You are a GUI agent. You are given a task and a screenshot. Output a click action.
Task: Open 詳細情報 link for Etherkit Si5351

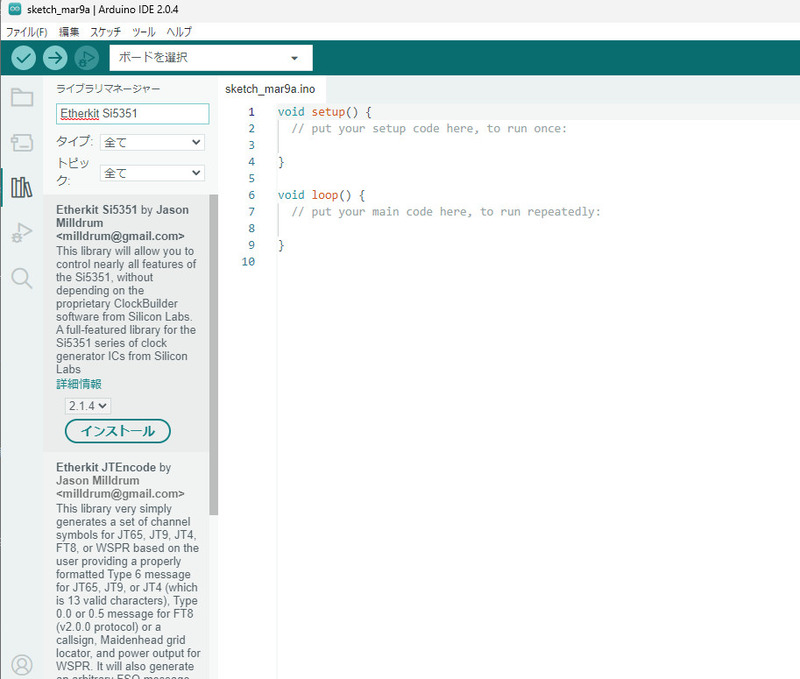[79, 384]
